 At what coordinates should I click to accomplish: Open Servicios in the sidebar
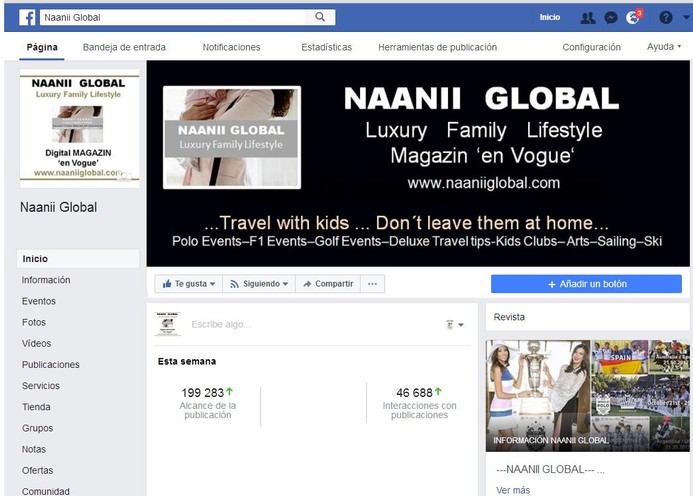click(41, 386)
